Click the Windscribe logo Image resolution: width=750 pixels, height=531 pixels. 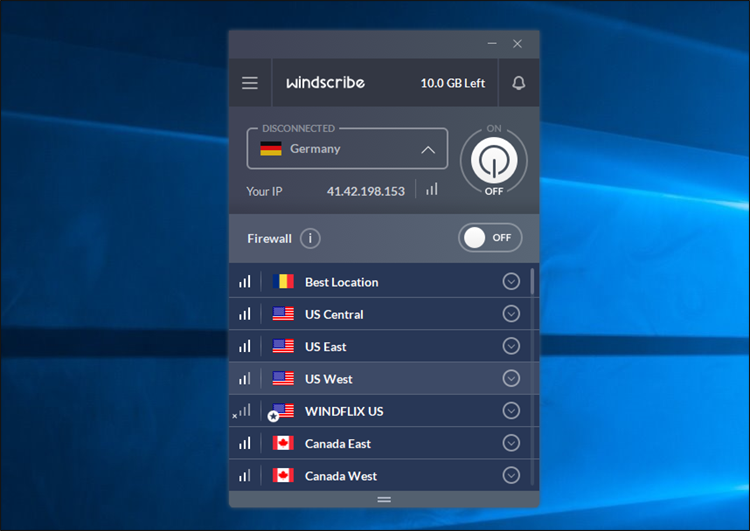point(325,83)
